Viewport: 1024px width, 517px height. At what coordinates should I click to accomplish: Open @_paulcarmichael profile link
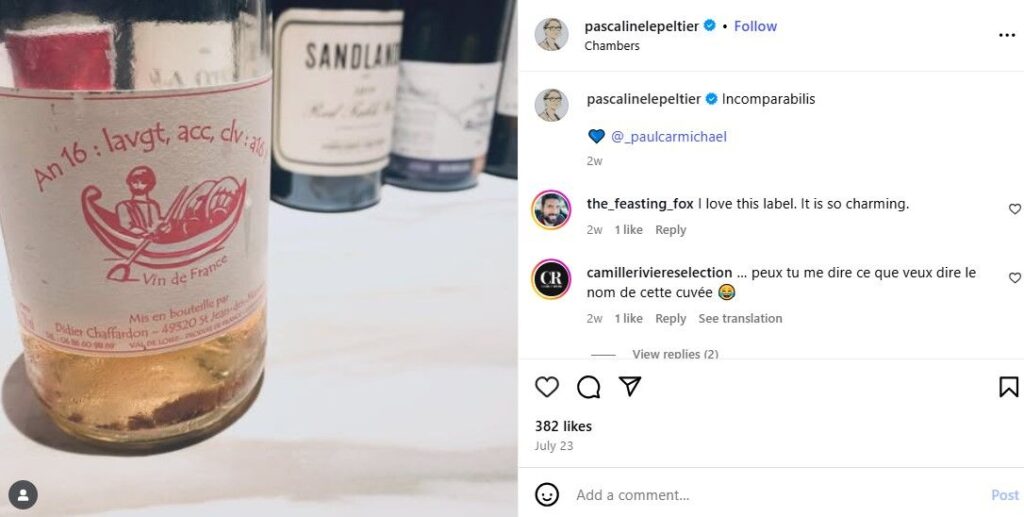(x=669, y=136)
